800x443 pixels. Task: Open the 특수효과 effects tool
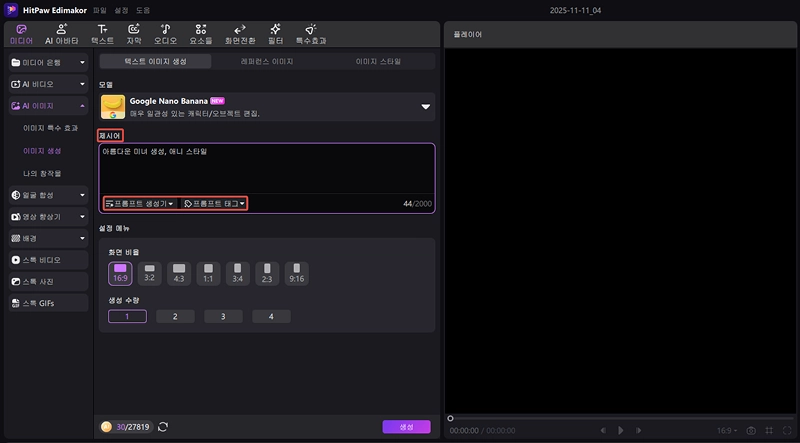311,34
